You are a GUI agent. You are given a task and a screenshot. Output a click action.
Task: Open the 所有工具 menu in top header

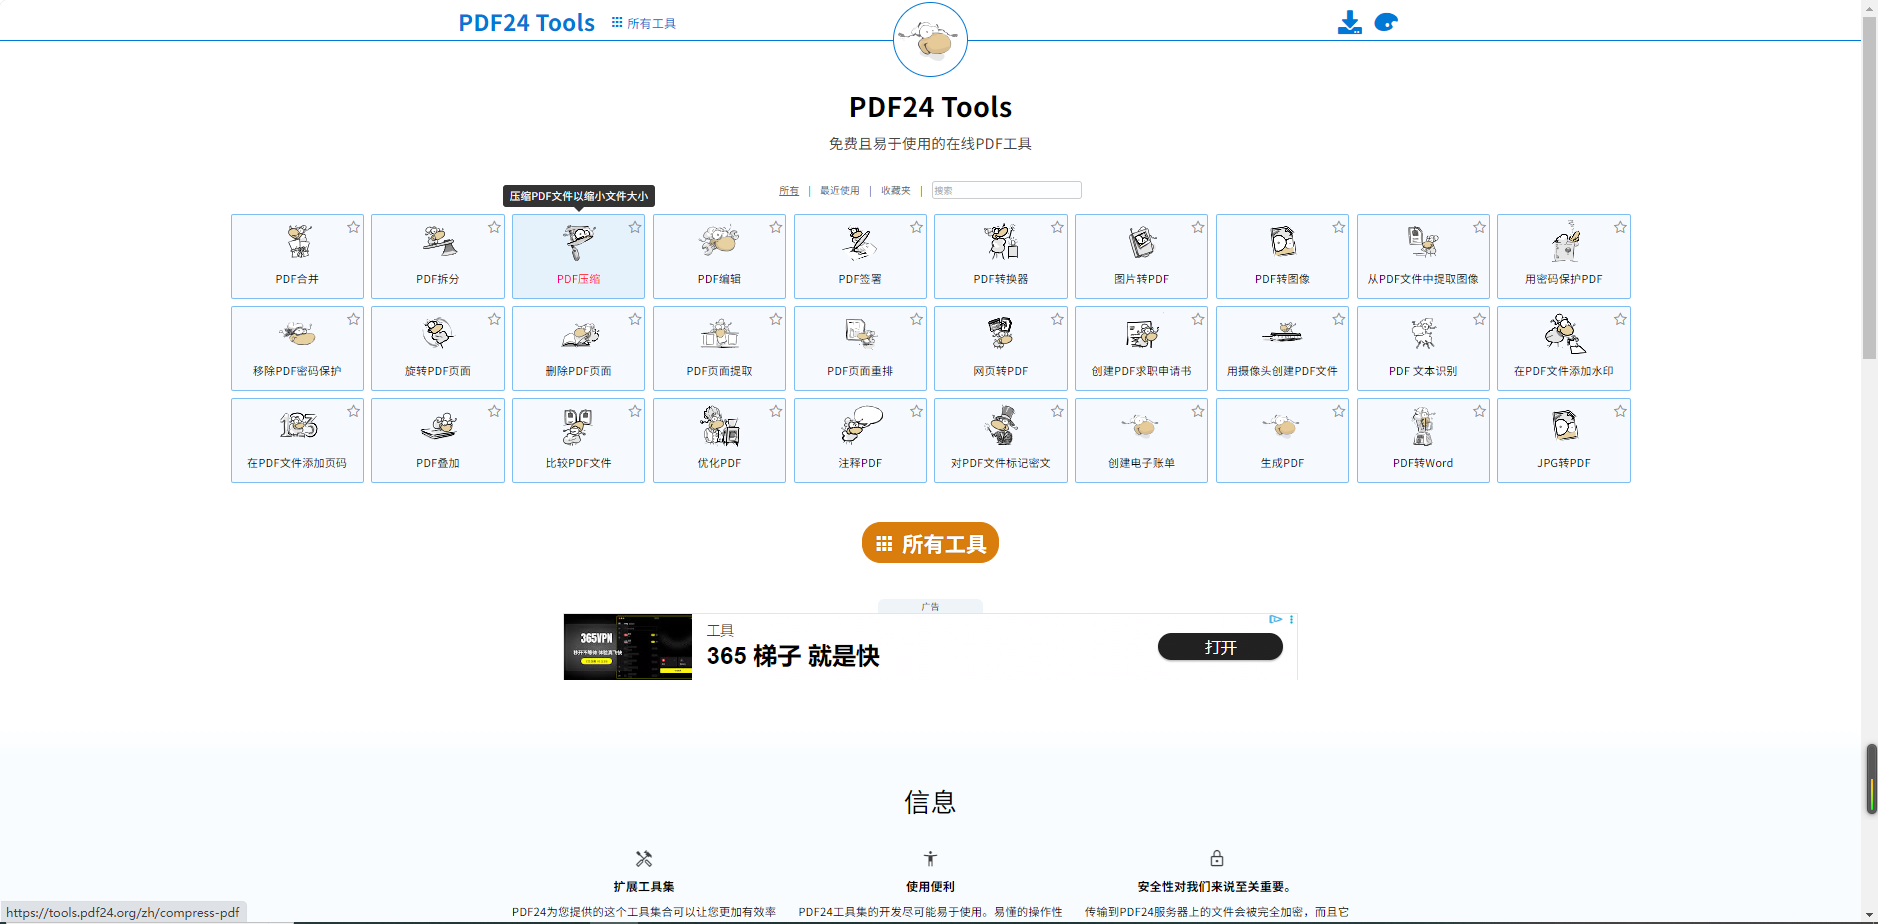[644, 23]
